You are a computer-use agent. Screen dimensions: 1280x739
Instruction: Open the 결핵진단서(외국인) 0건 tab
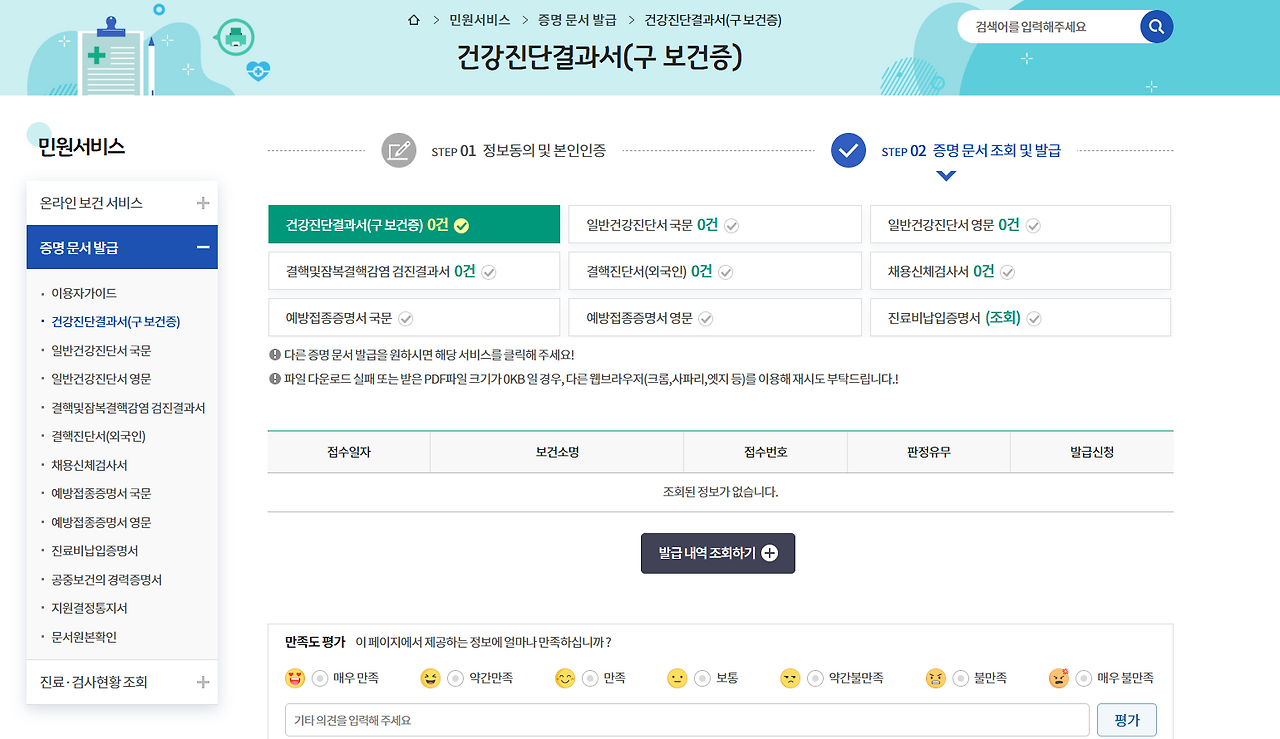coord(714,271)
